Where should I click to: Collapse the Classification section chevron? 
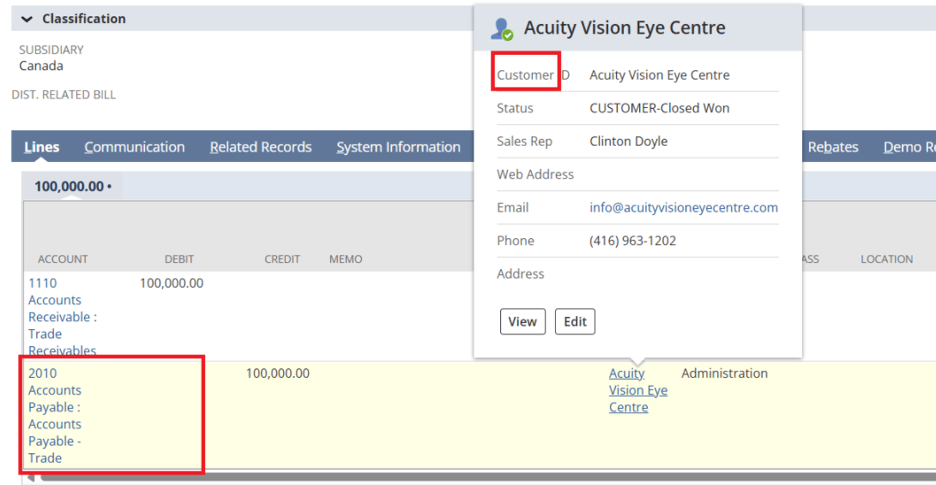[26, 19]
